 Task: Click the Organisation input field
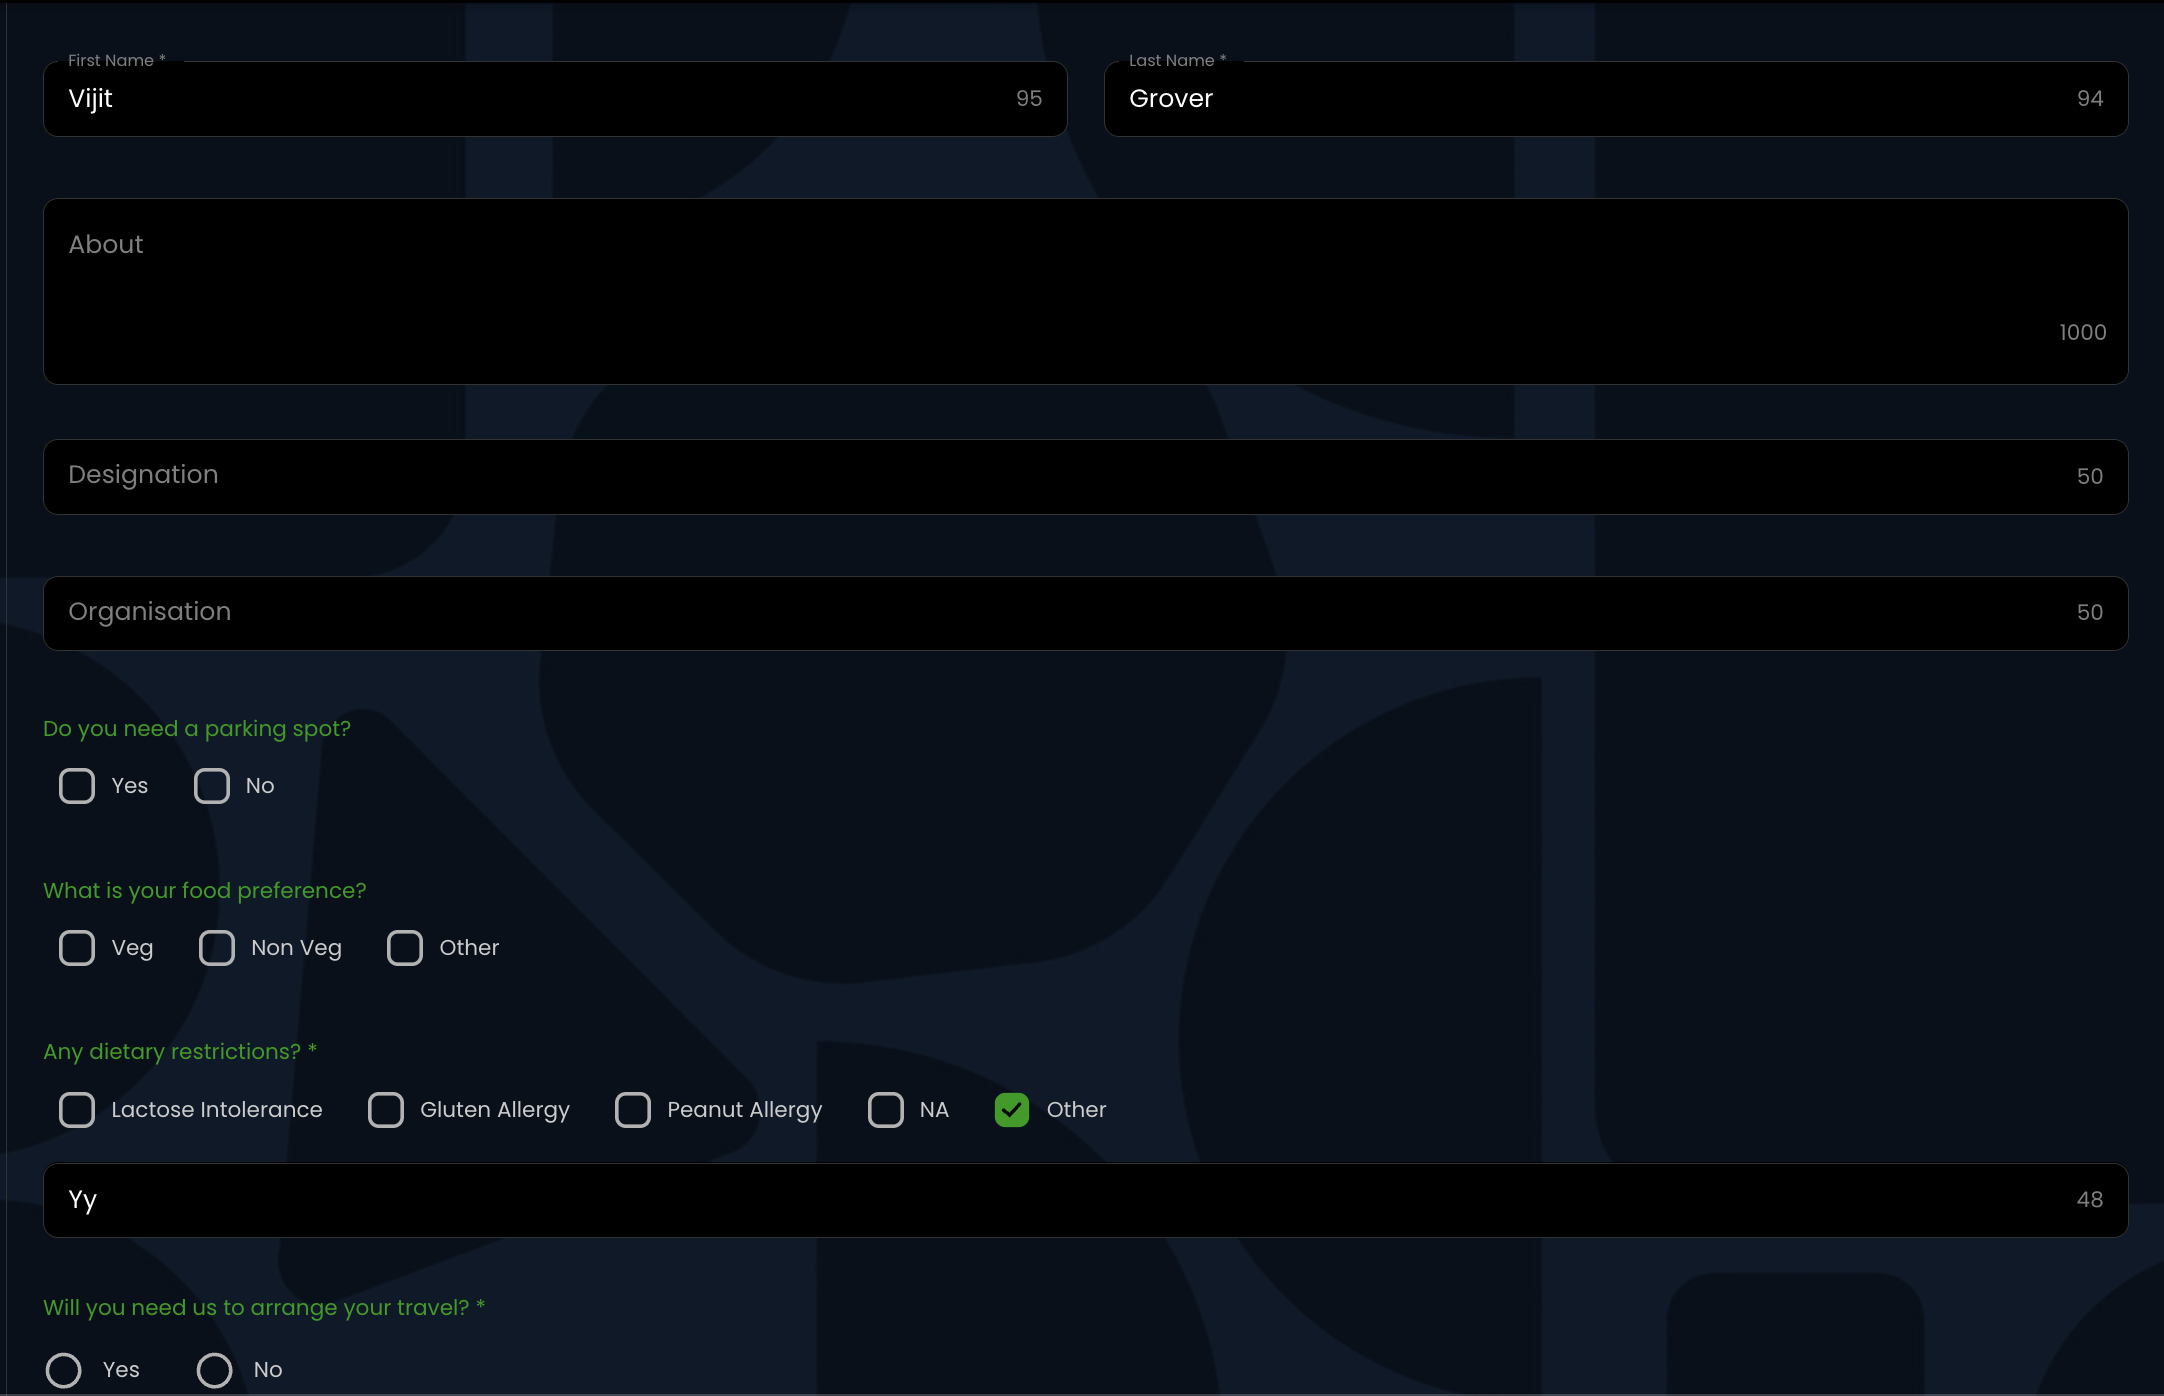[1086, 613]
